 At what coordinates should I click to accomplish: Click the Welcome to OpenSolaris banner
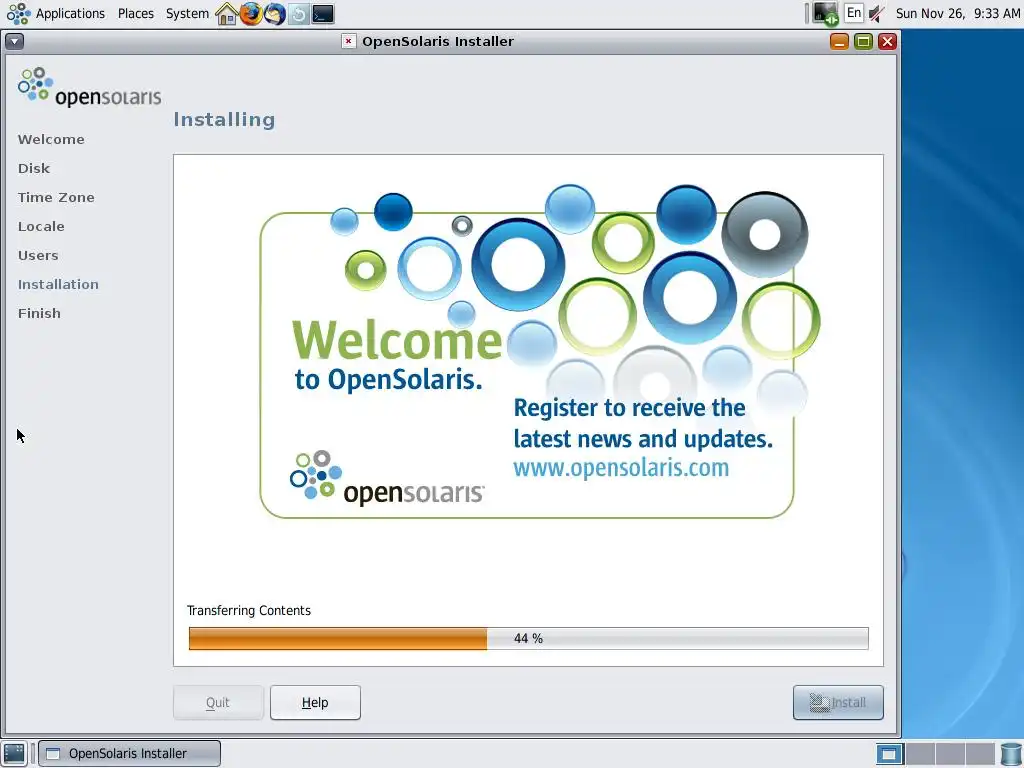tap(539, 353)
